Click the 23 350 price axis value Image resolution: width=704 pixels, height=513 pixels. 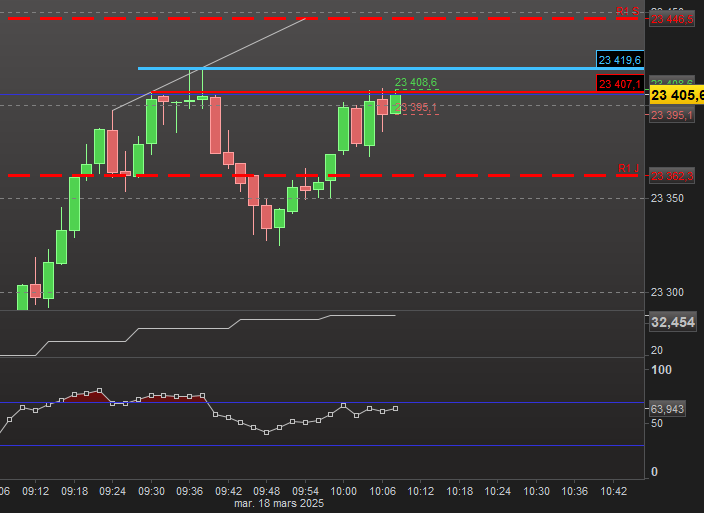(667, 198)
